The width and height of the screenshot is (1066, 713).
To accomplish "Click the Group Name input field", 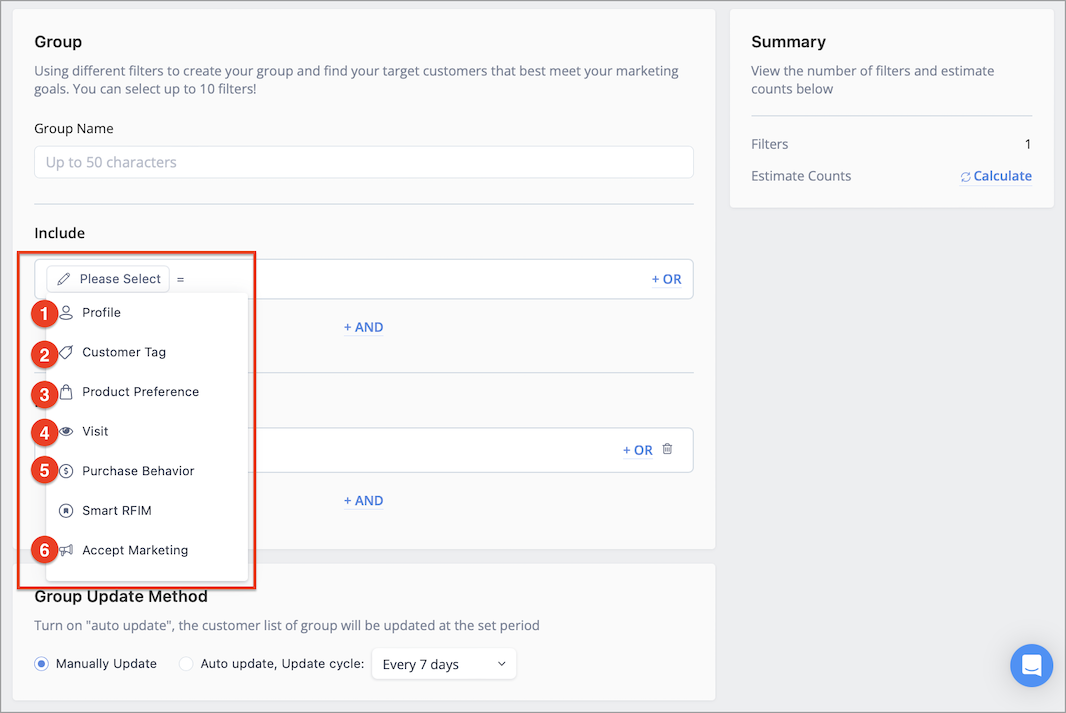I will (363, 162).
